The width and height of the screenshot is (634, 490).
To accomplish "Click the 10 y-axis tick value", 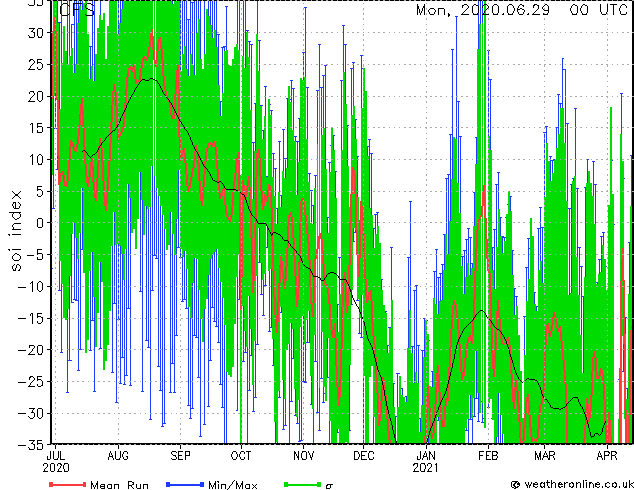I will [36, 159].
